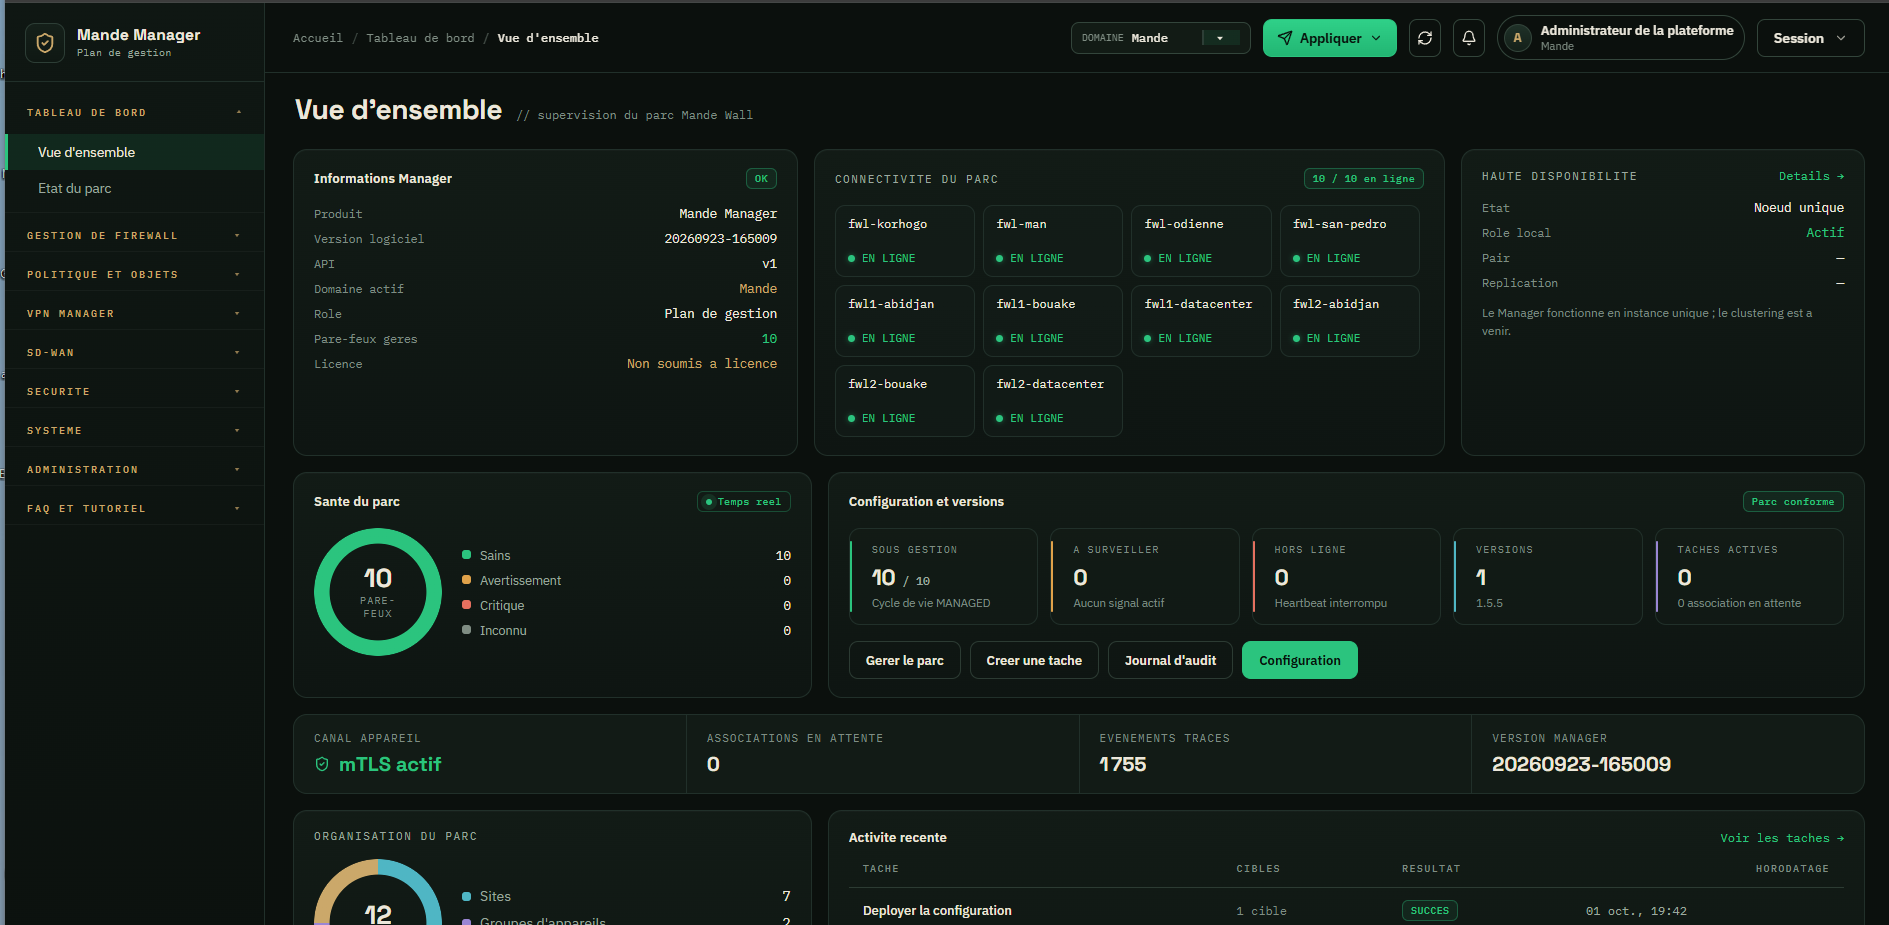Open the fw1-korhogo firewall card
This screenshot has height=925, width=1889.
904,241
